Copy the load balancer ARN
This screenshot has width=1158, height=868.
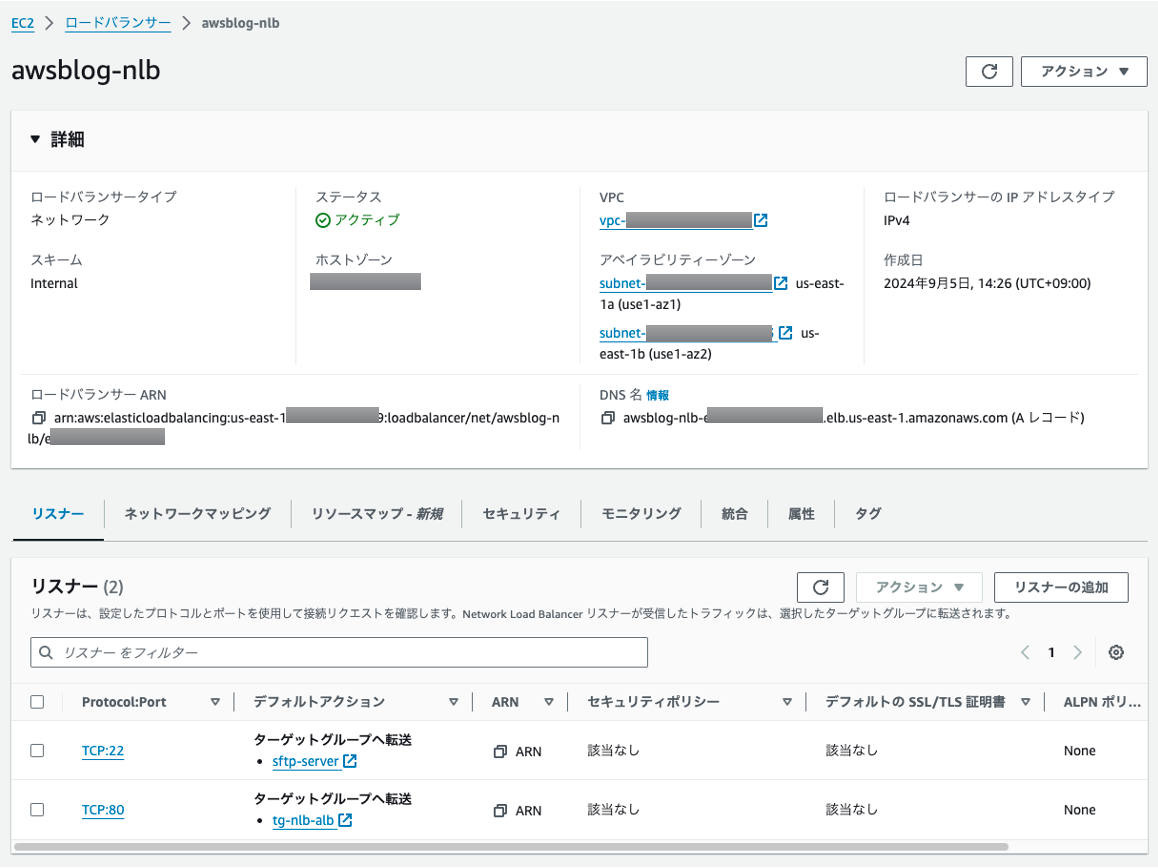coord(38,418)
